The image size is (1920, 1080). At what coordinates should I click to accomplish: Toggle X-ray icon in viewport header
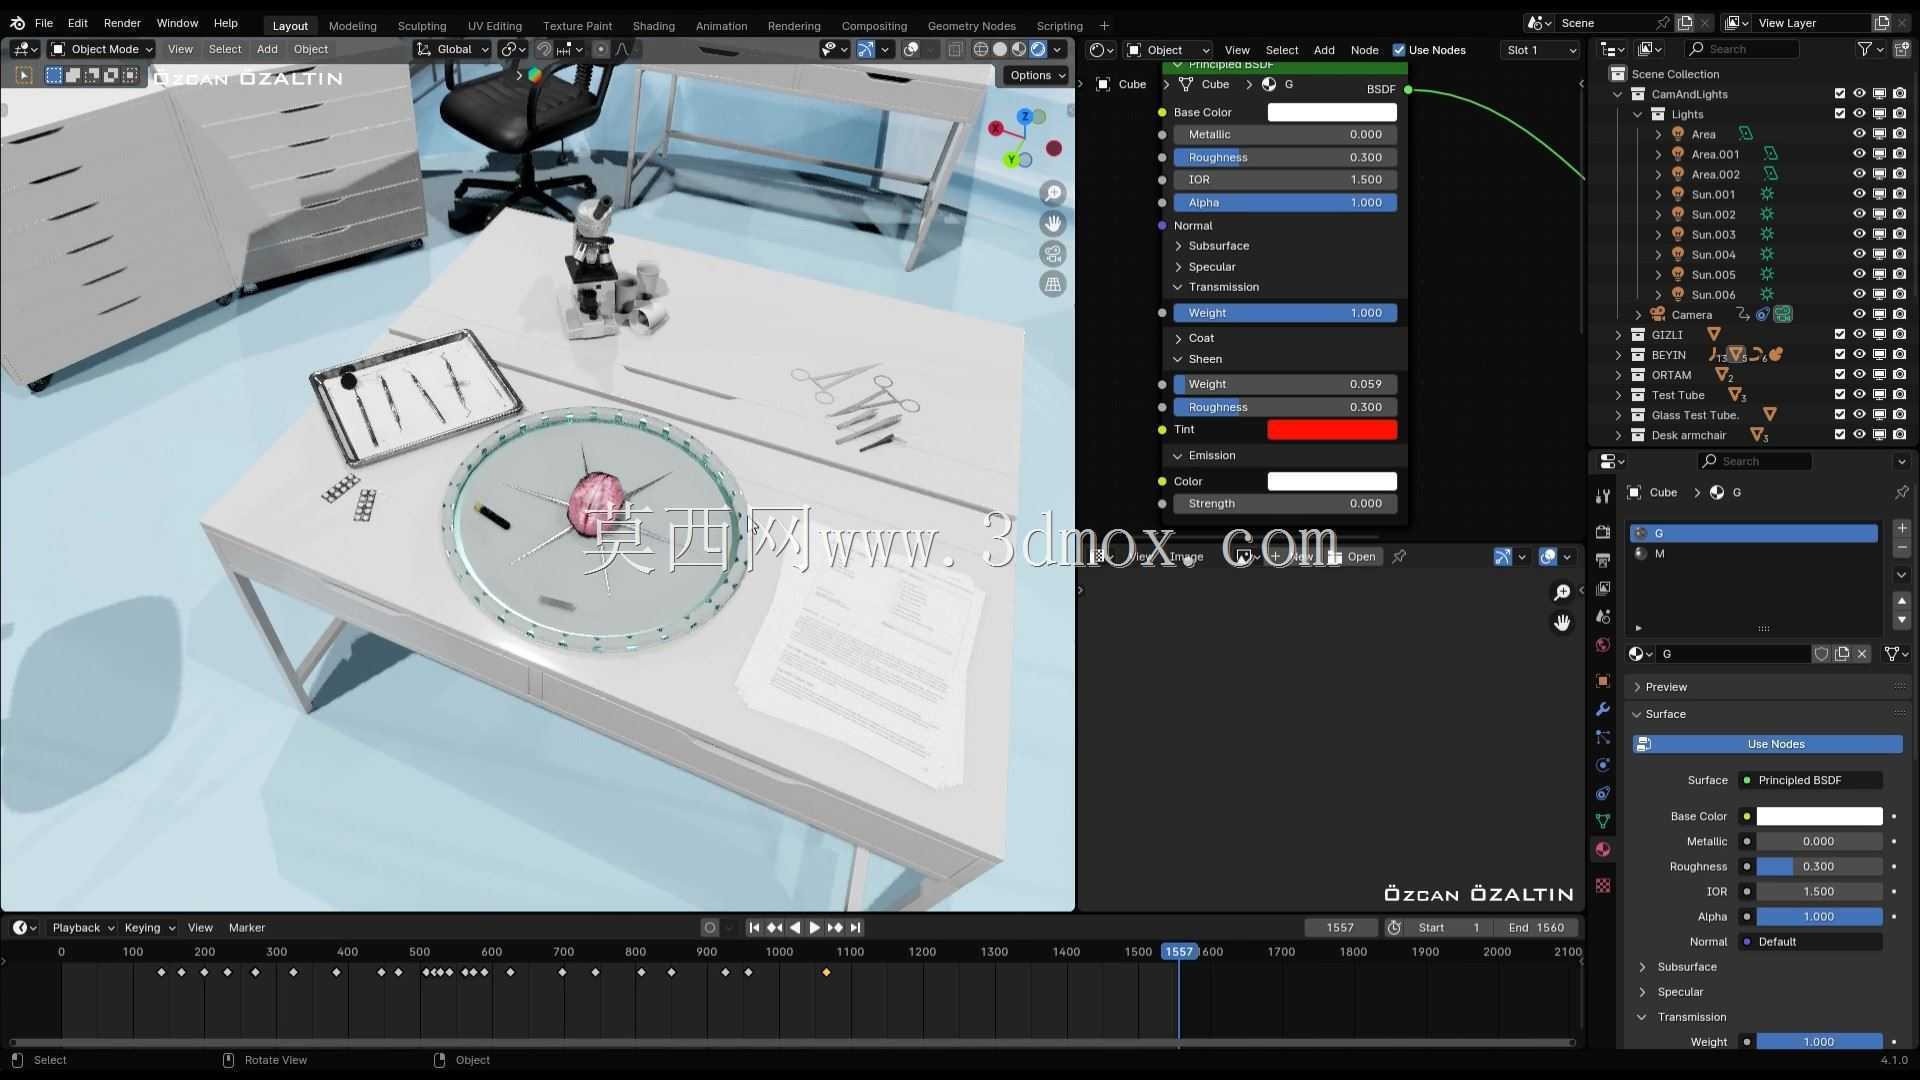[955, 49]
